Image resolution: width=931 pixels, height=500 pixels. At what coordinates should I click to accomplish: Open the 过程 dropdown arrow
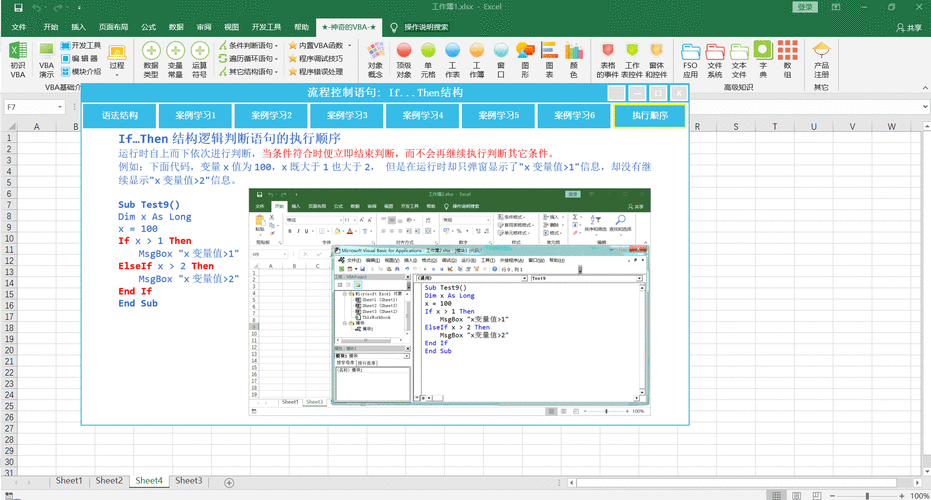point(117,75)
